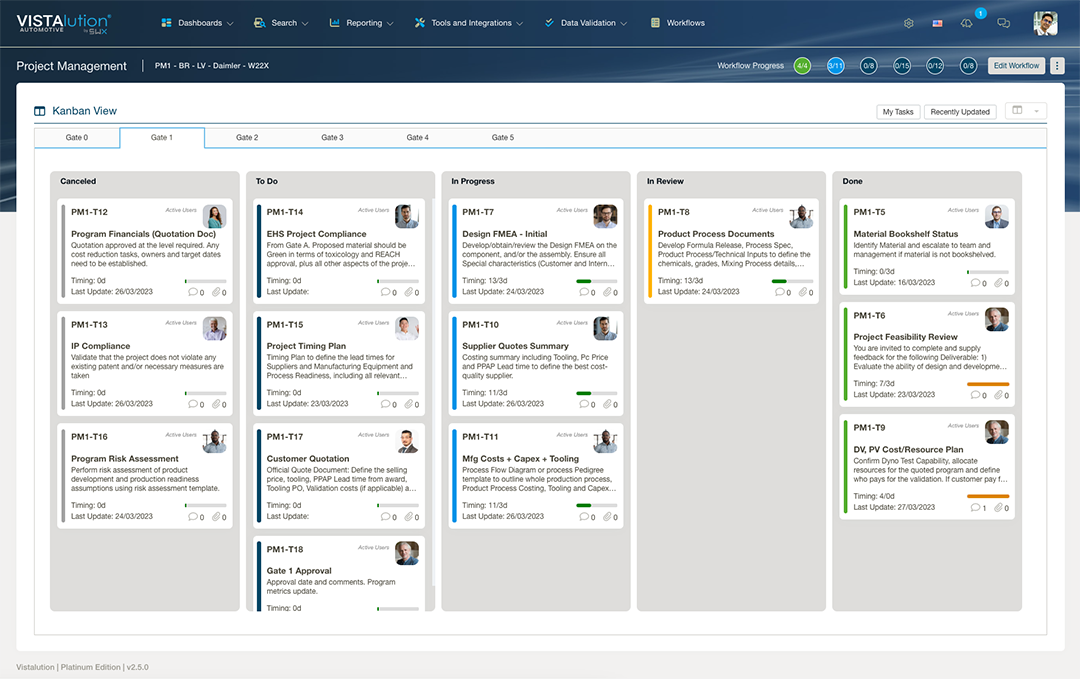The image size is (1080, 679).
Task: Open the view layout dropdown
Action: point(1025,111)
